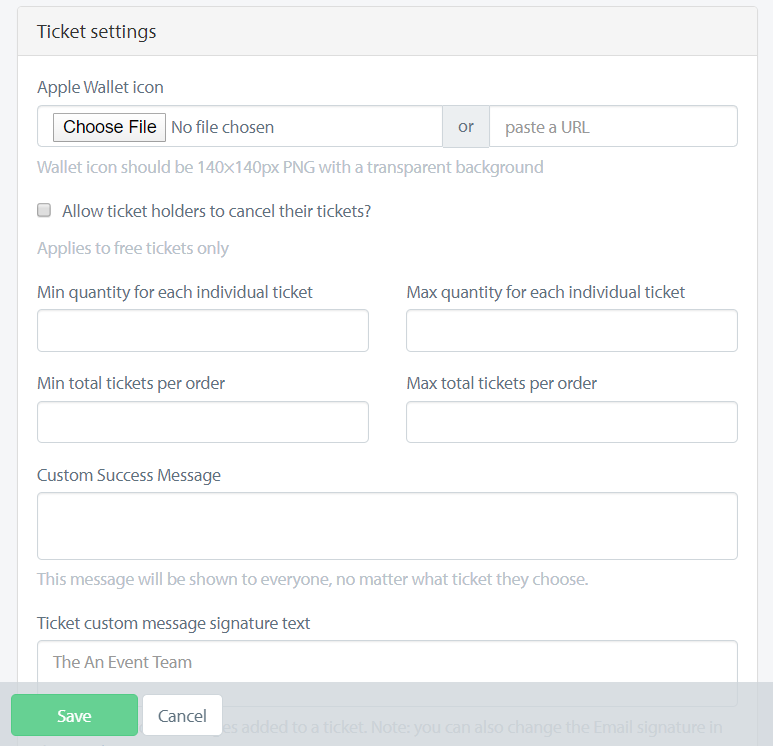This screenshot has height=746, width=773.
Task: Click the 'Min total tickets per order' label
Action: (131, 384)
